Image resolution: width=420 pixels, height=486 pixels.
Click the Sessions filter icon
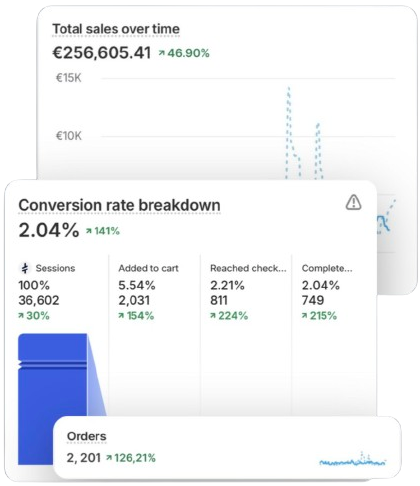25,268
